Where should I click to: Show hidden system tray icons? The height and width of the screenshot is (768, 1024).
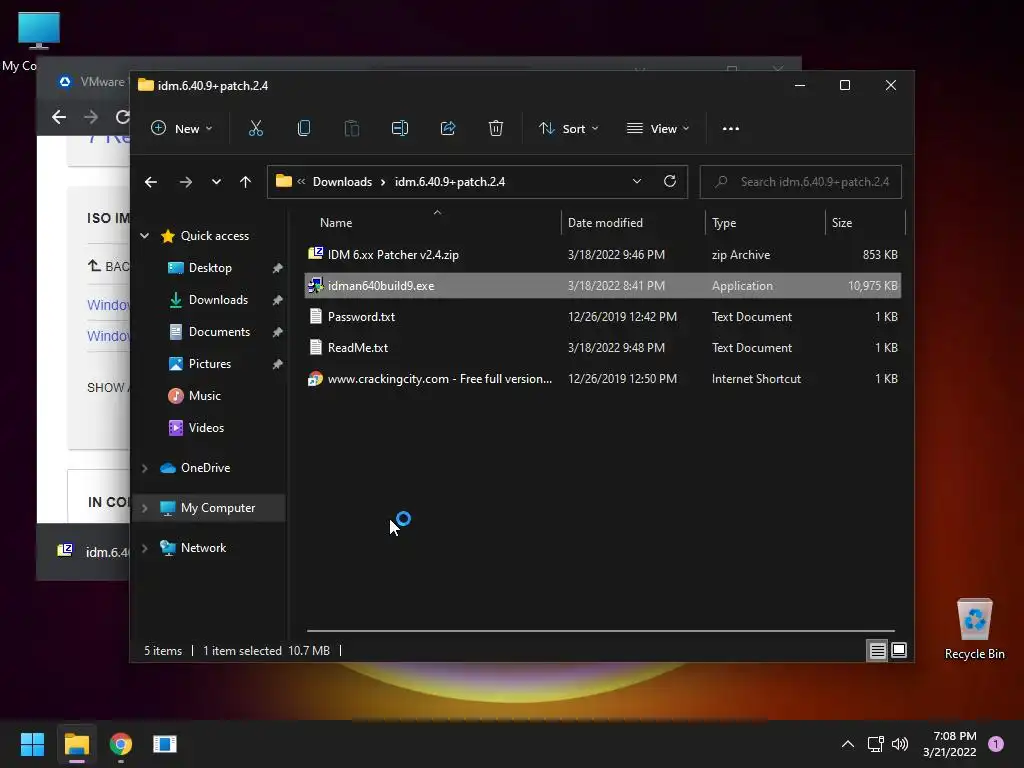(x=848, y=744)
